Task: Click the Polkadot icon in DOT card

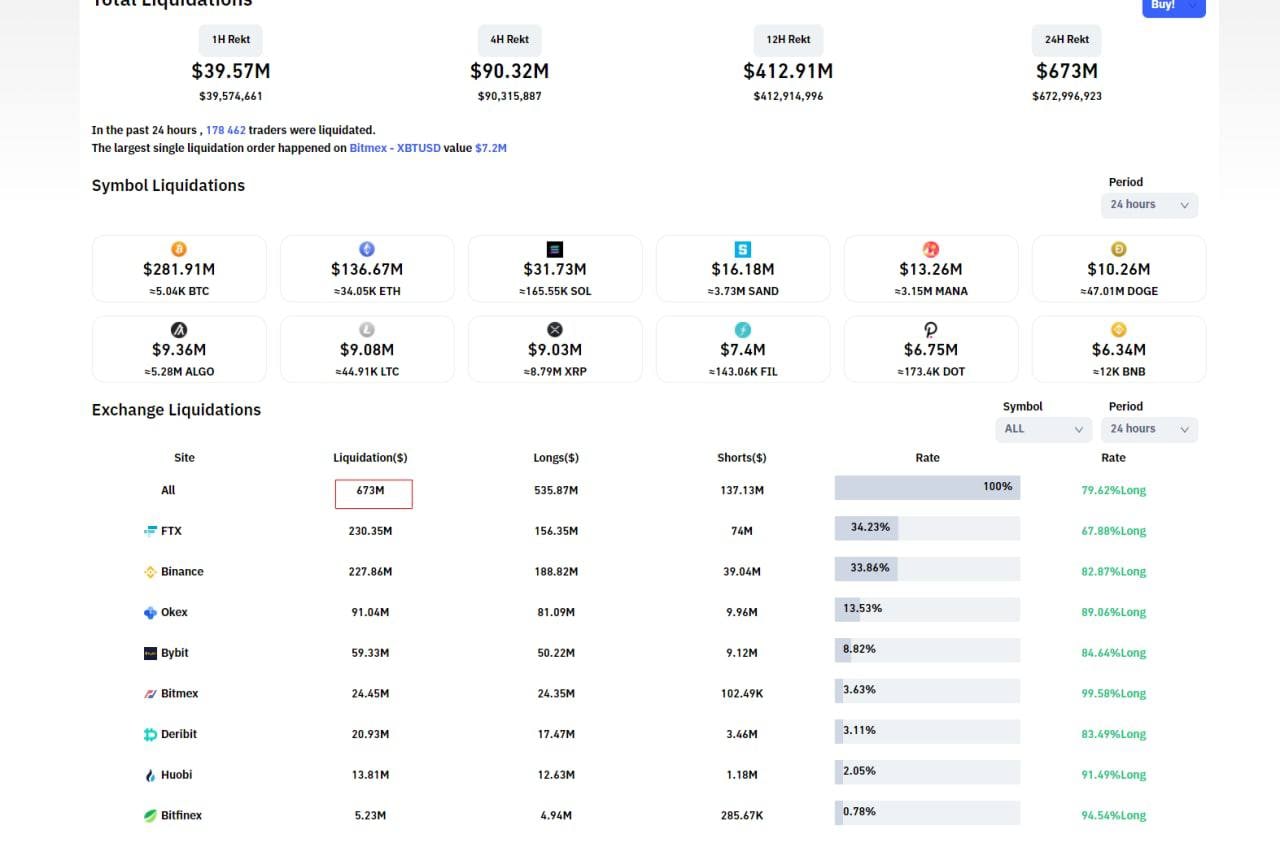Action: click(x=931, y=330)
